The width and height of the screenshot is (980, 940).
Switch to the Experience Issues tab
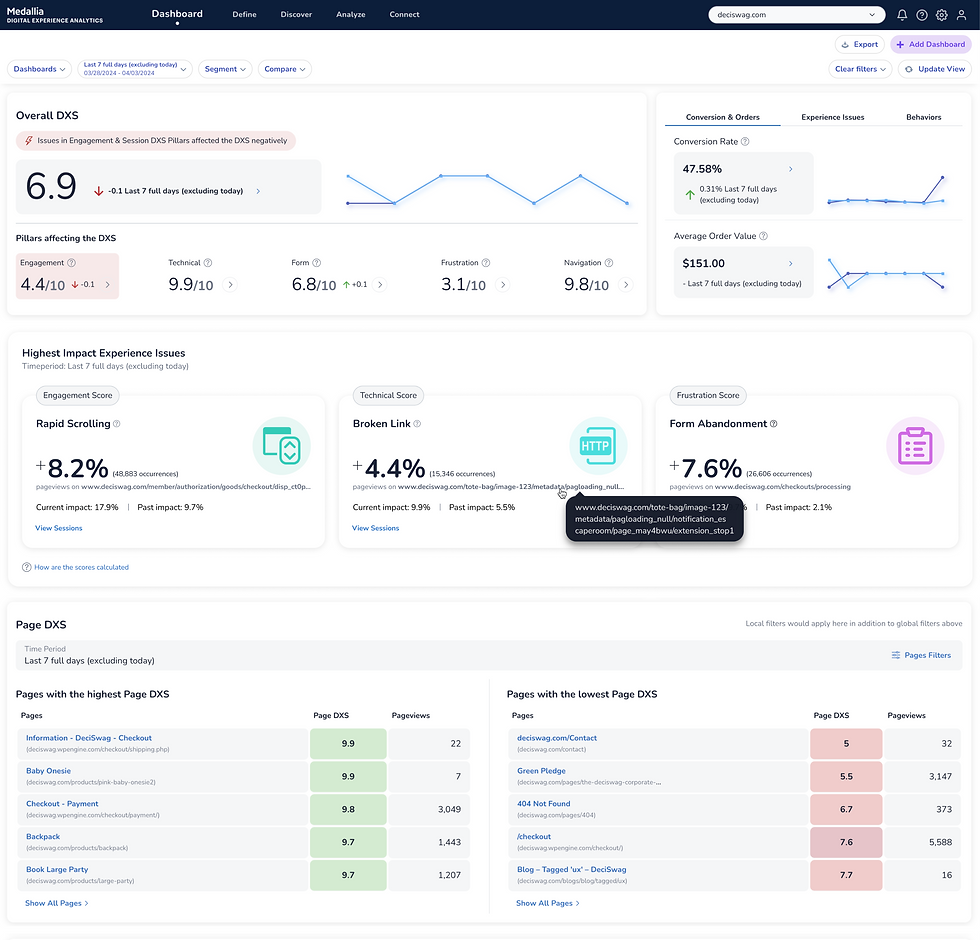tap(832, 118)
